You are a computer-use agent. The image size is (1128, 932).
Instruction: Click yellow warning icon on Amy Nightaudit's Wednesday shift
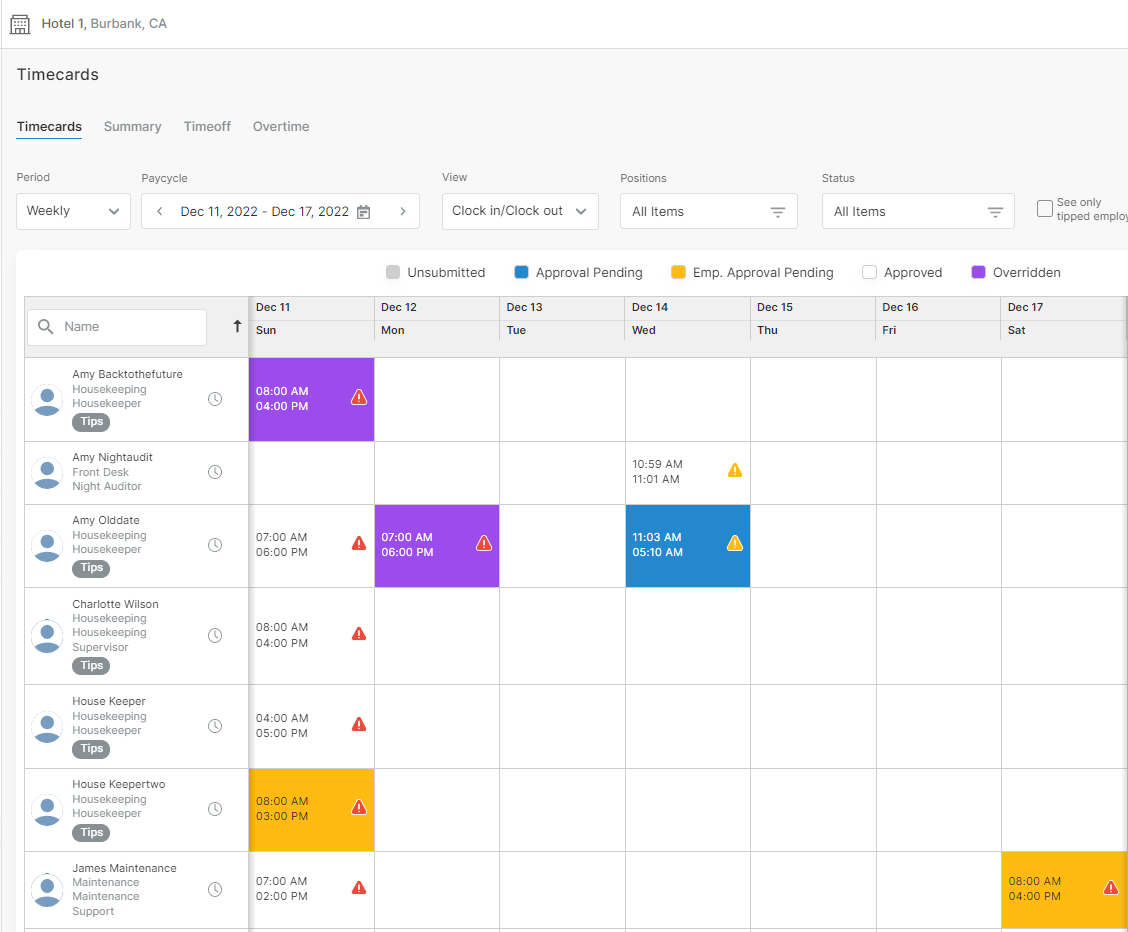pos(734,470)
